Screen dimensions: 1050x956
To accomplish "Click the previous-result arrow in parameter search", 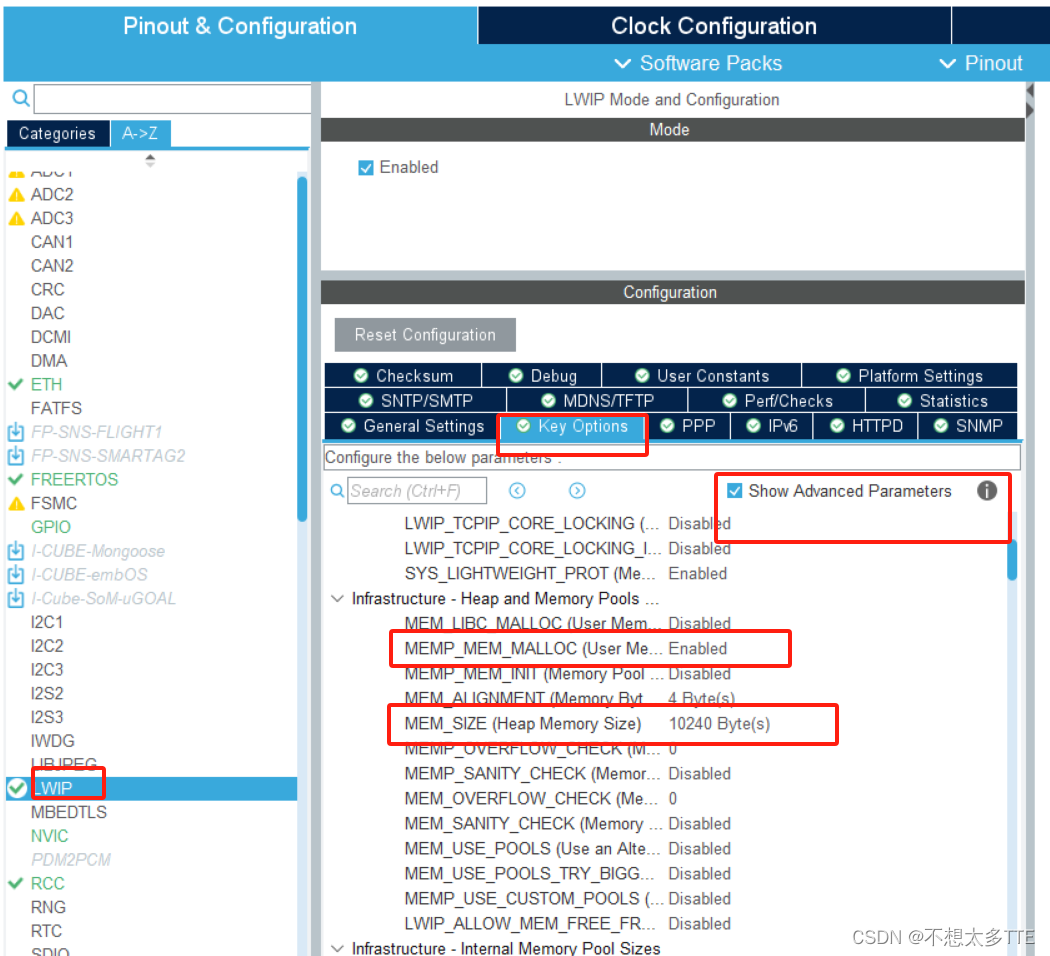I will (x=518, y=490).
